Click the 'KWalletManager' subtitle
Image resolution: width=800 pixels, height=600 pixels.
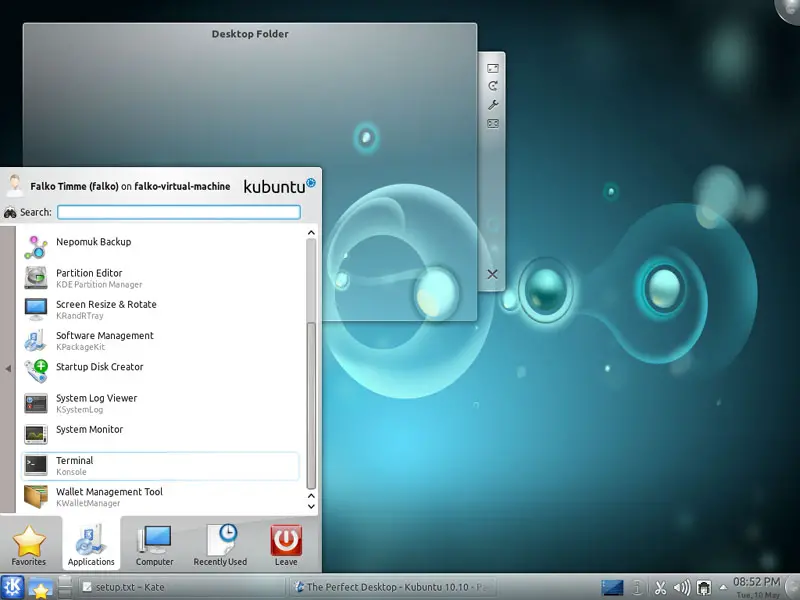[88, 503]
